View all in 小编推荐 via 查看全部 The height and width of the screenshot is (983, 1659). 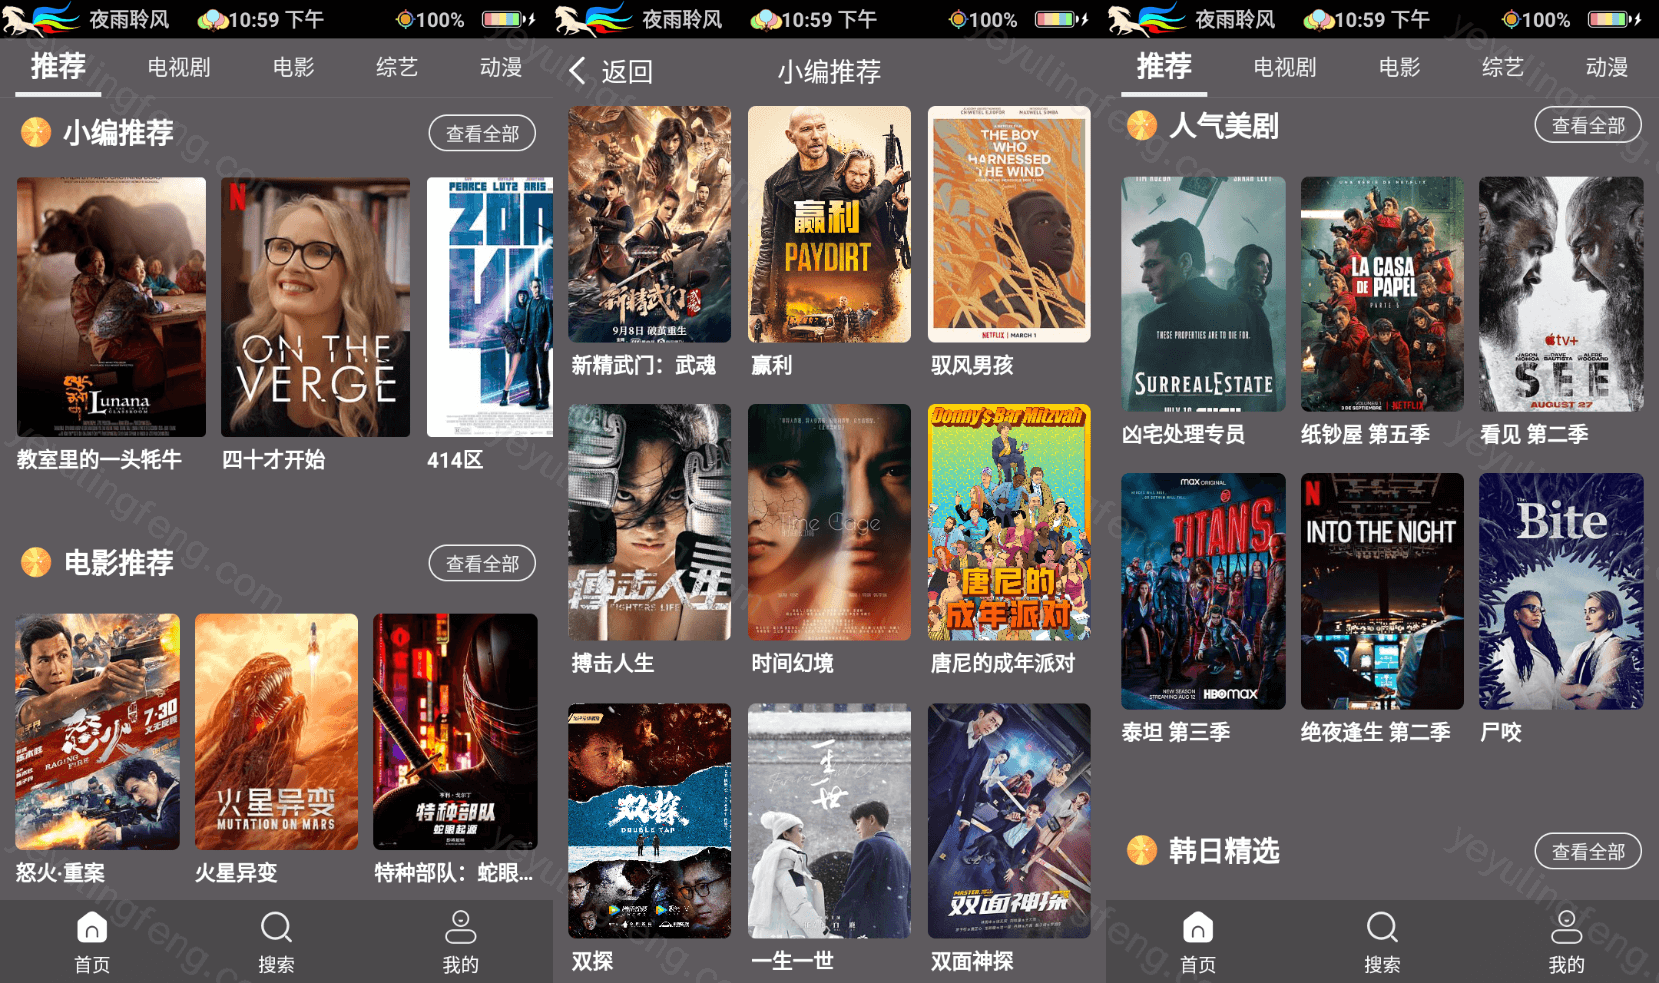482,133
